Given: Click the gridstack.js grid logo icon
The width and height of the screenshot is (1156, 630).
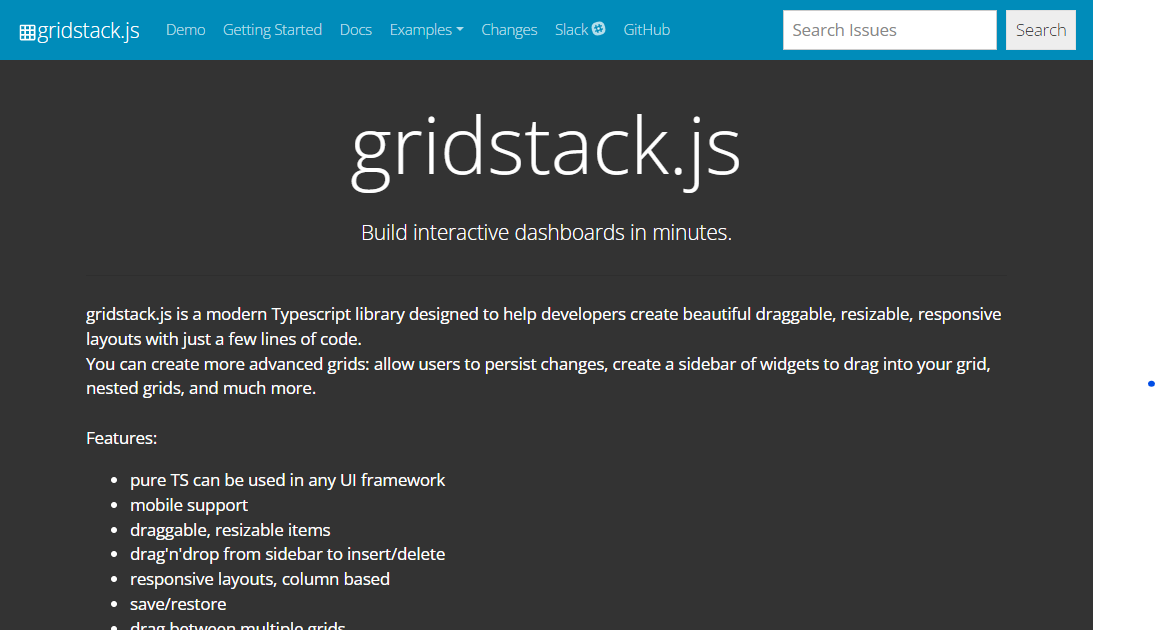Looking at the screenshot, I should (x=27, y=33).
